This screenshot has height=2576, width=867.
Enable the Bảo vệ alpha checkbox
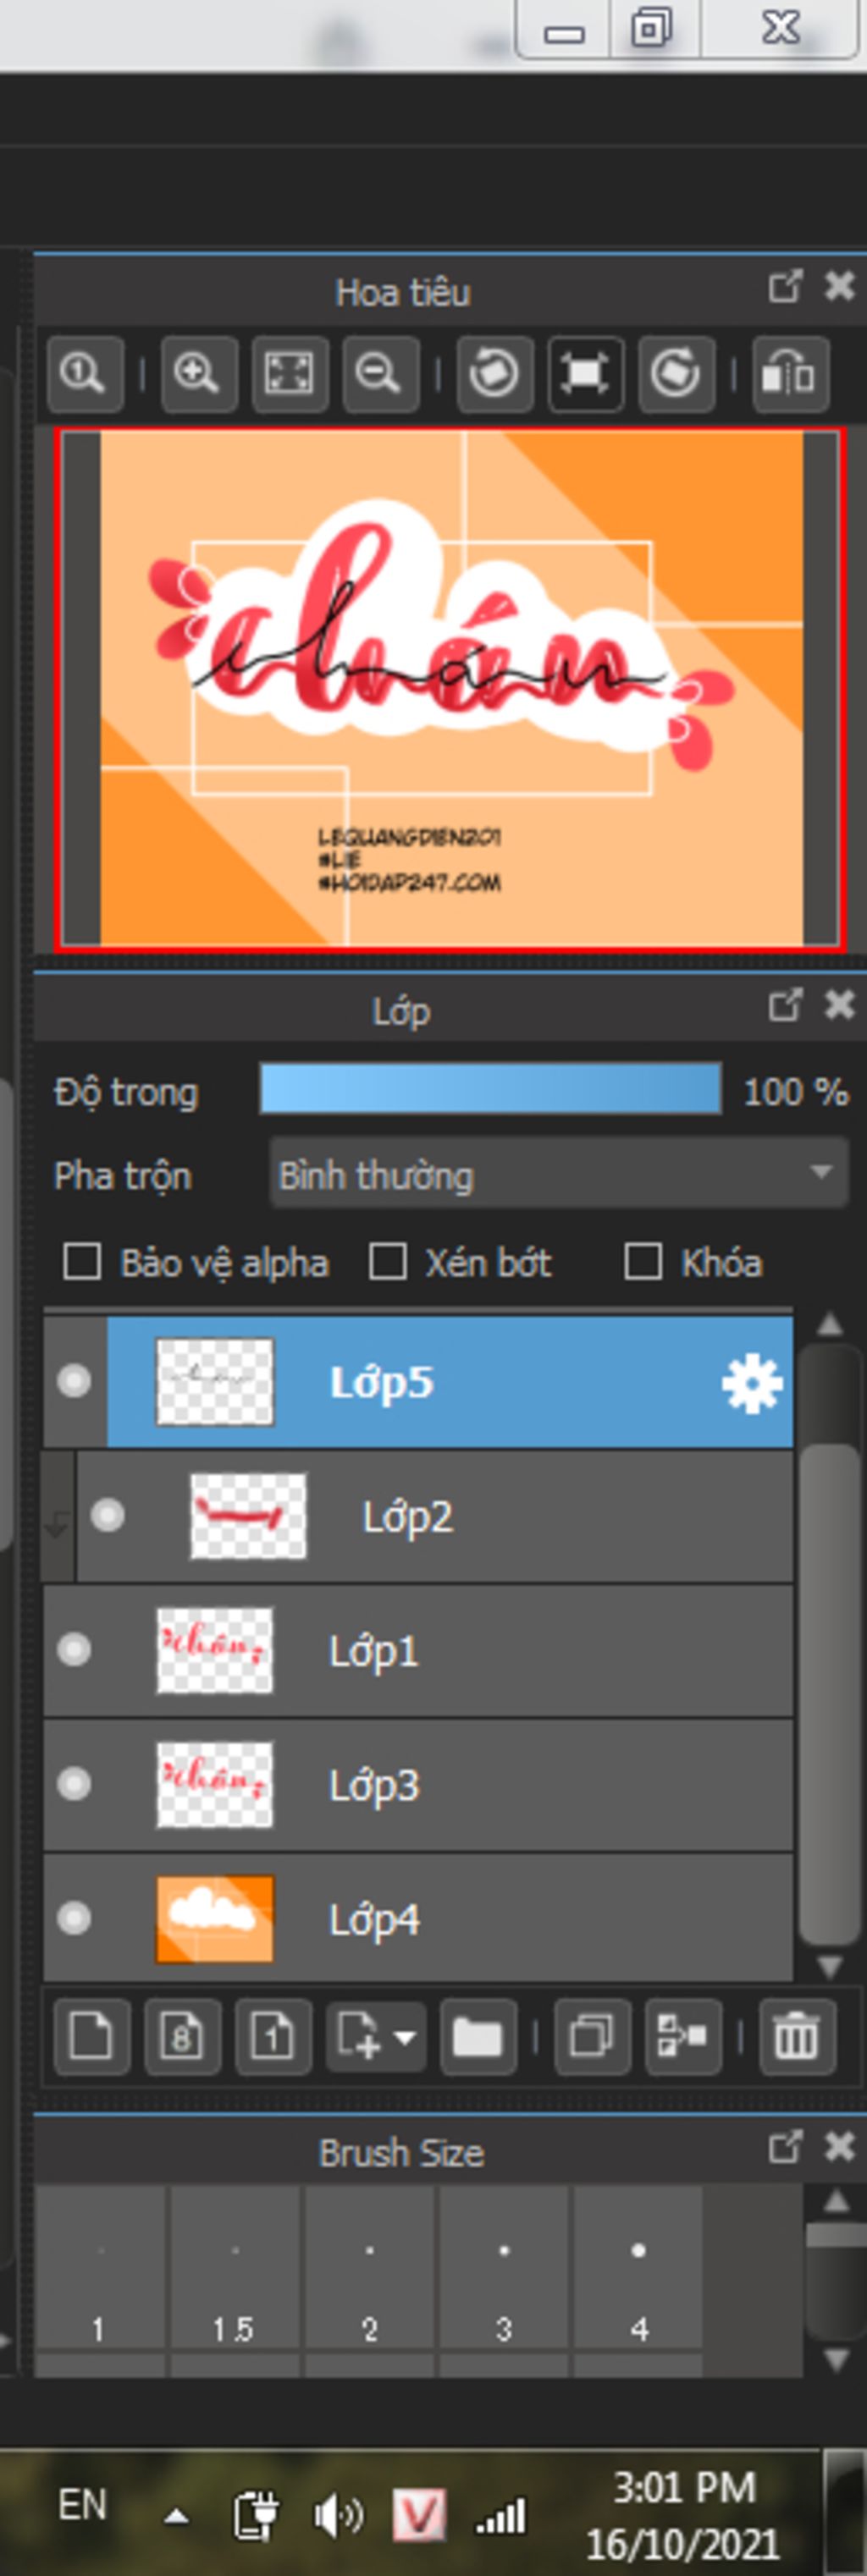tap(82, 1262)
